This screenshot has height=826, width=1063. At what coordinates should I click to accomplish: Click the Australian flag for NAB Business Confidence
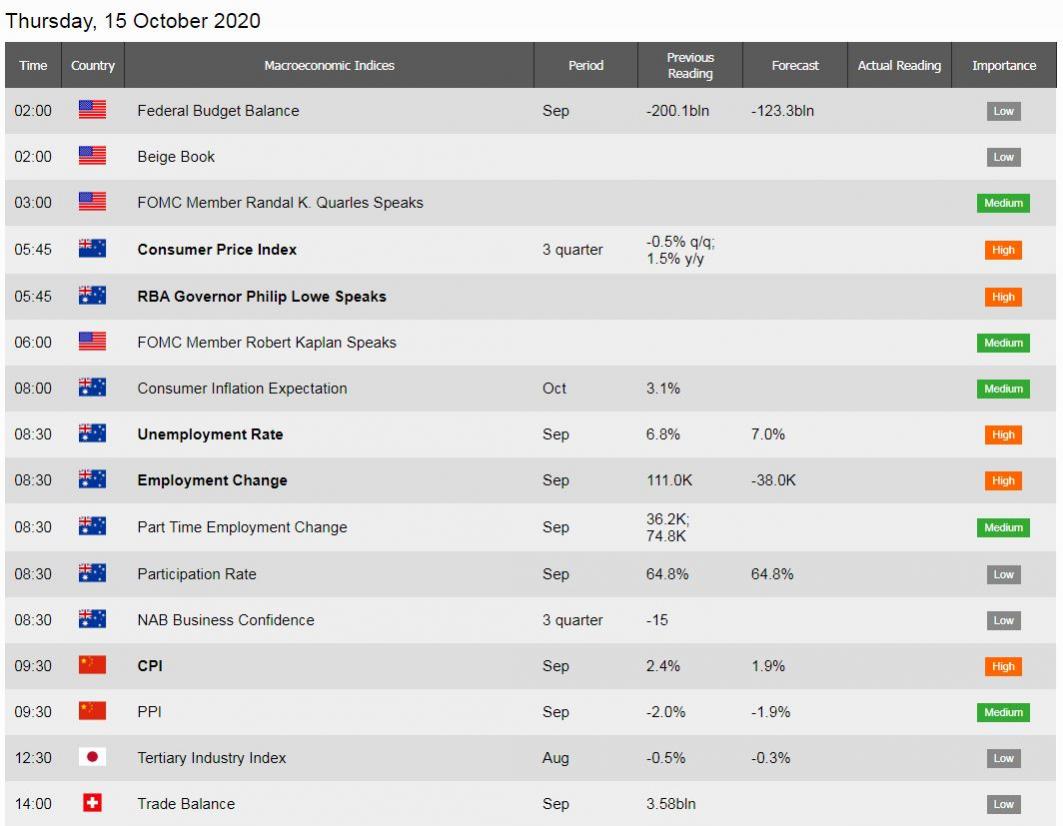[x=92, y=619]
